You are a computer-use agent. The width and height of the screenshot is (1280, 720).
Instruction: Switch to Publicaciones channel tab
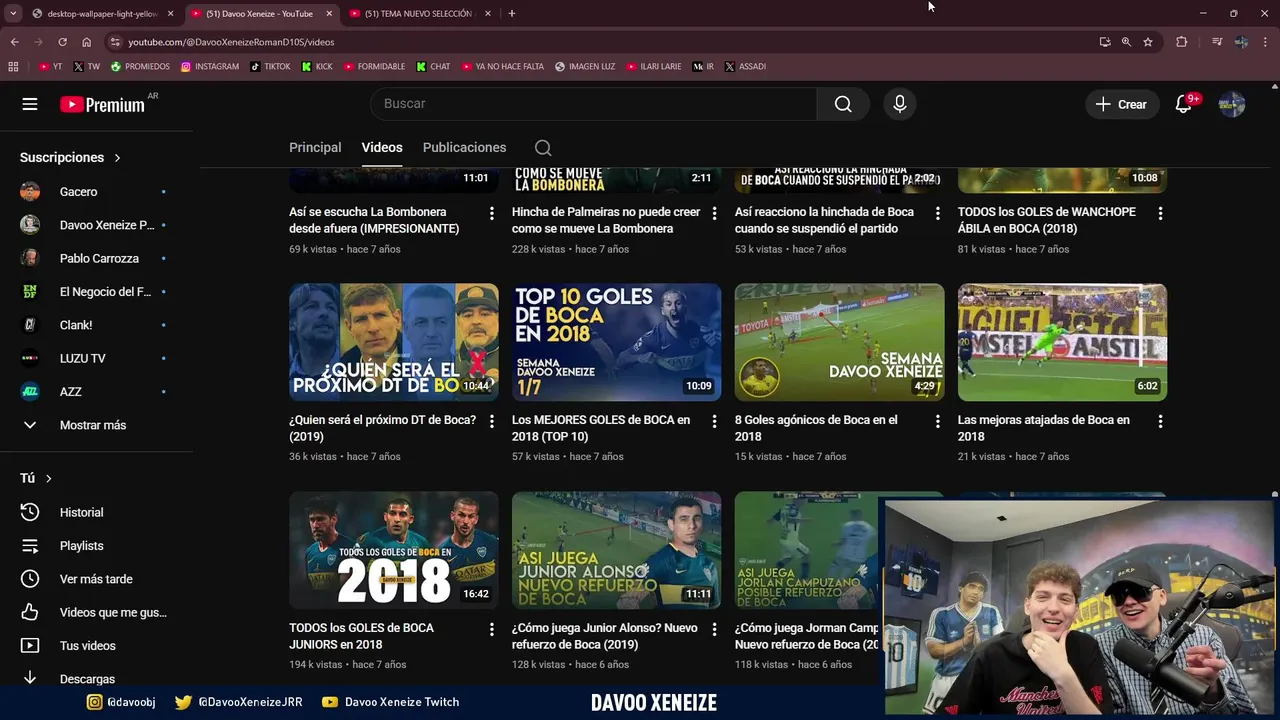(464, 147)
